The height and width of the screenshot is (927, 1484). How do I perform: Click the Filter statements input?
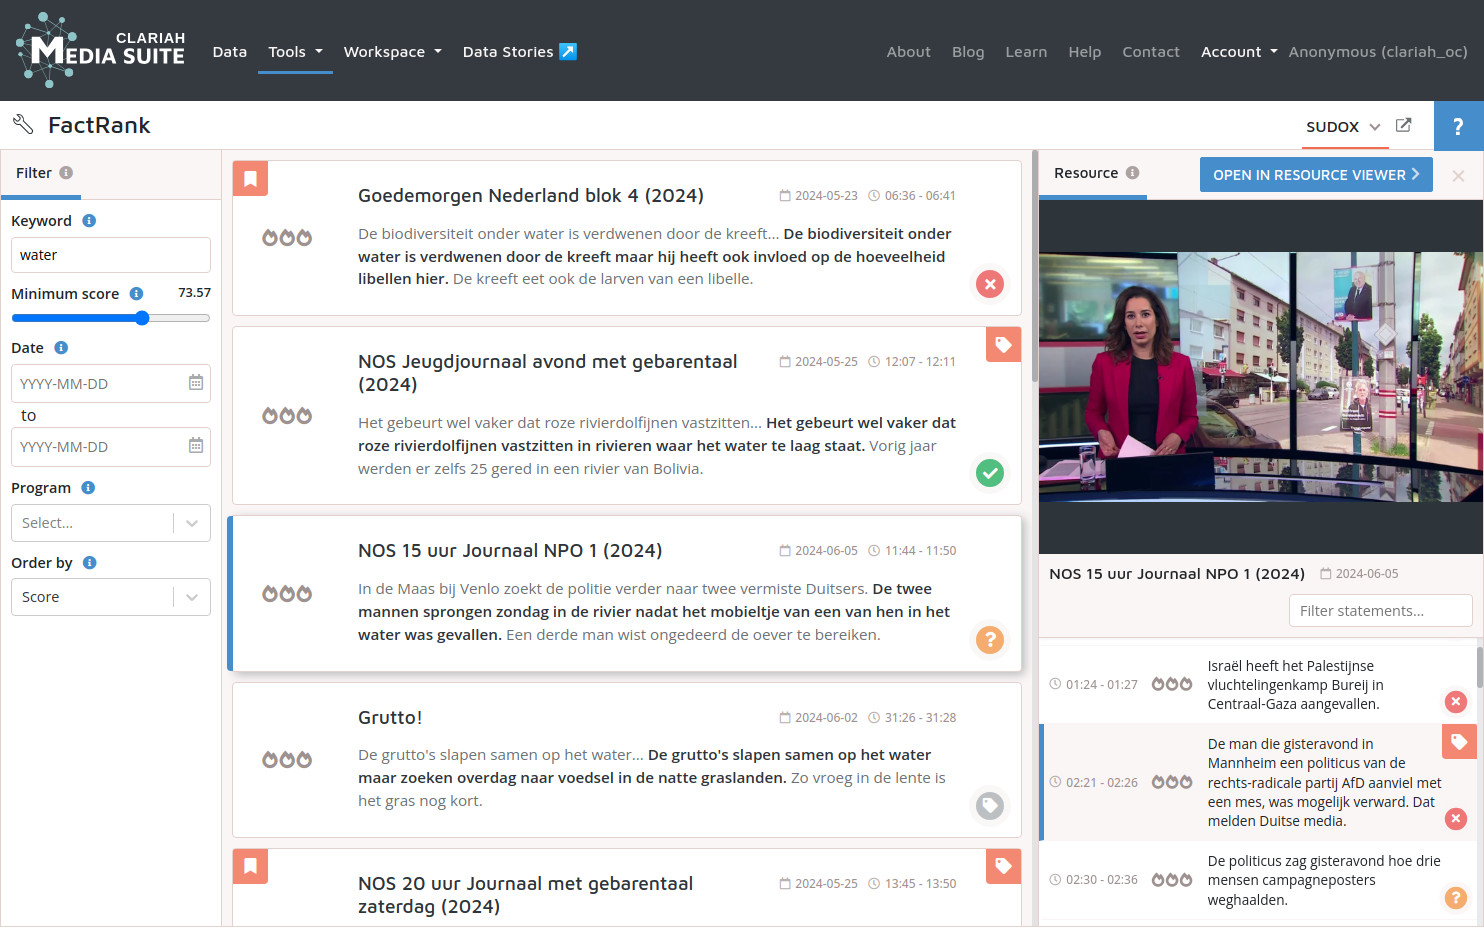(1381, 611)
